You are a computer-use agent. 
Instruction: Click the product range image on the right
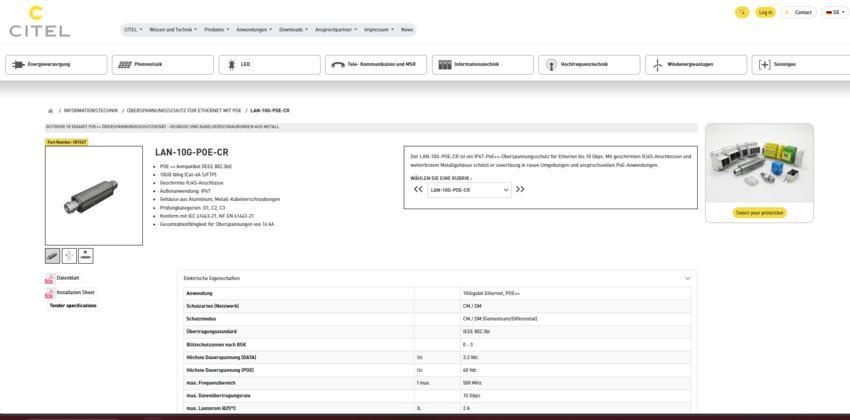[759, 163]
